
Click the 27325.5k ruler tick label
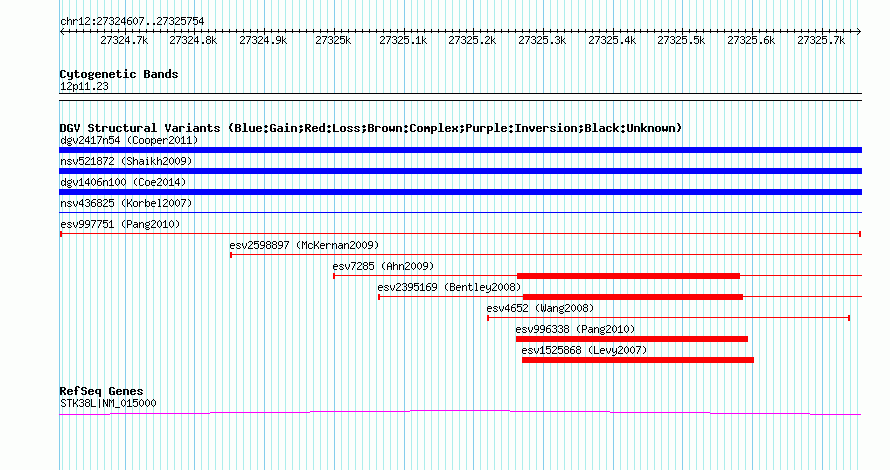pos(681,40)
